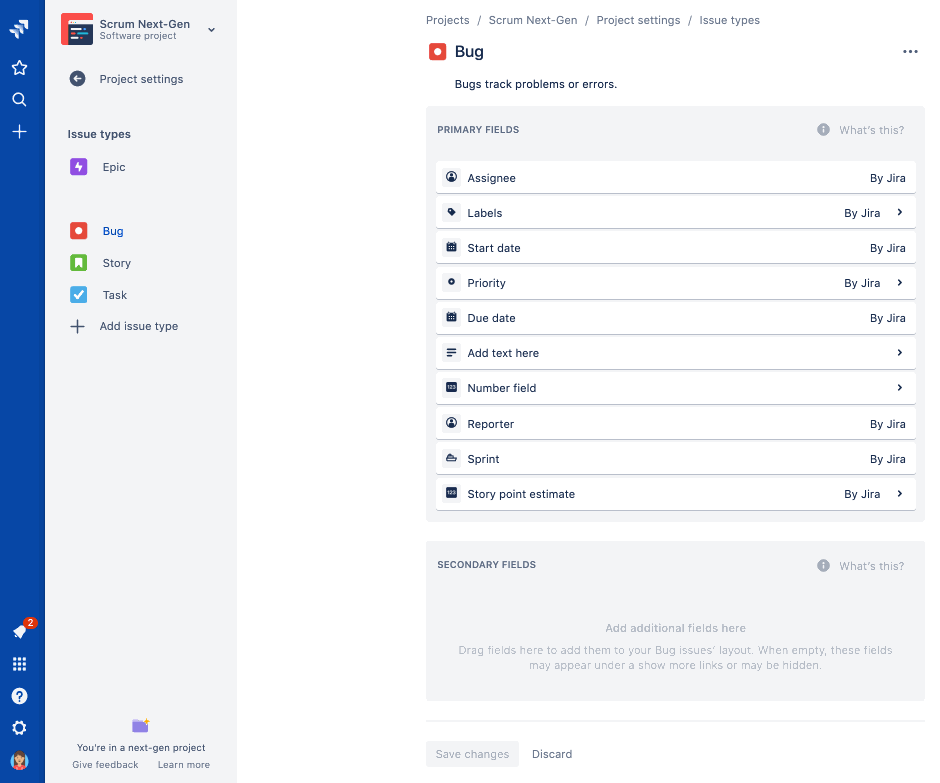Click the Number field 123 icon
This screenshot has height=783, width=940.
click(x=451, y=387)
